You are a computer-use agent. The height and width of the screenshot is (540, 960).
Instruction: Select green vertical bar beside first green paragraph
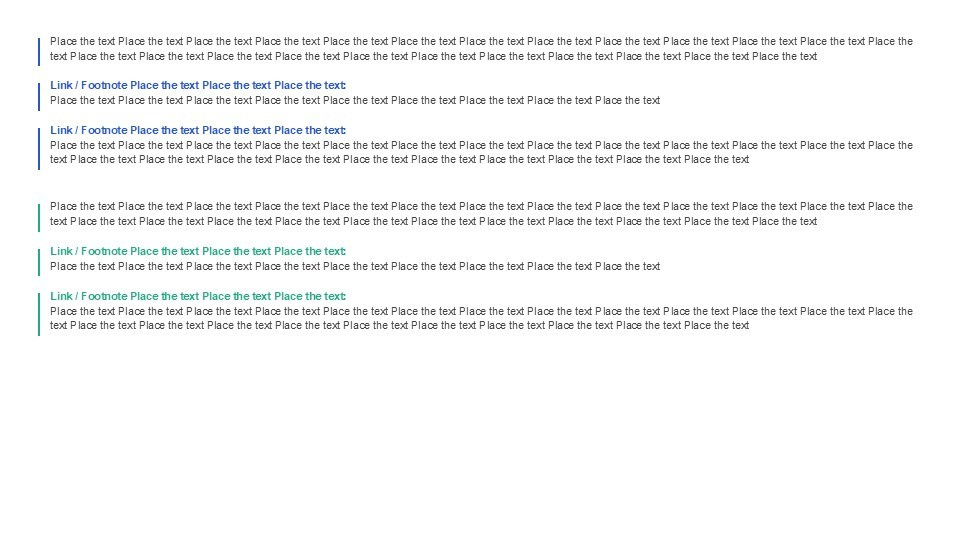pyautogui.click(x=39, y=217)
